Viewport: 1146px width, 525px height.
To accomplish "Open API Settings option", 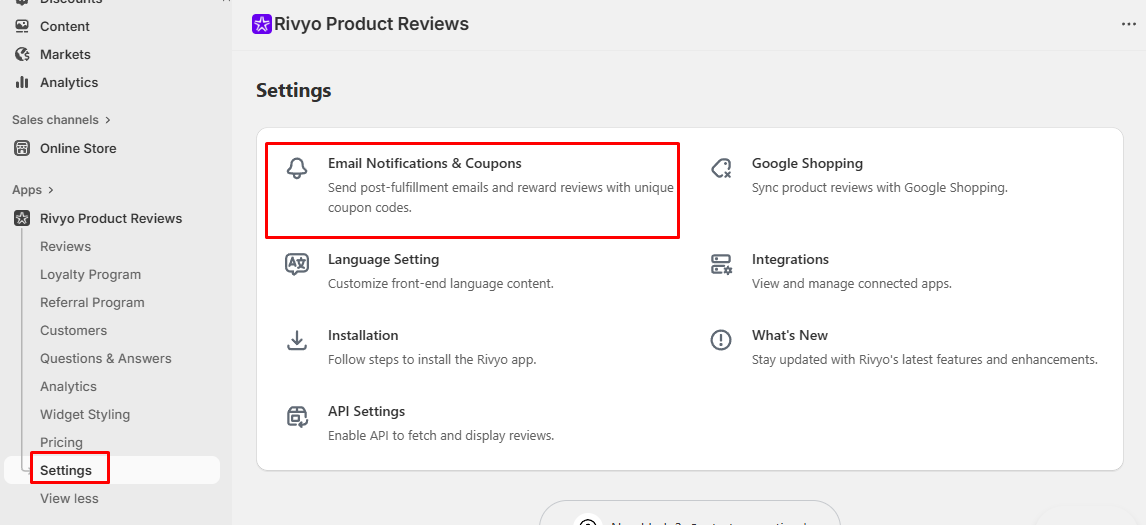I will pos(366,412).
